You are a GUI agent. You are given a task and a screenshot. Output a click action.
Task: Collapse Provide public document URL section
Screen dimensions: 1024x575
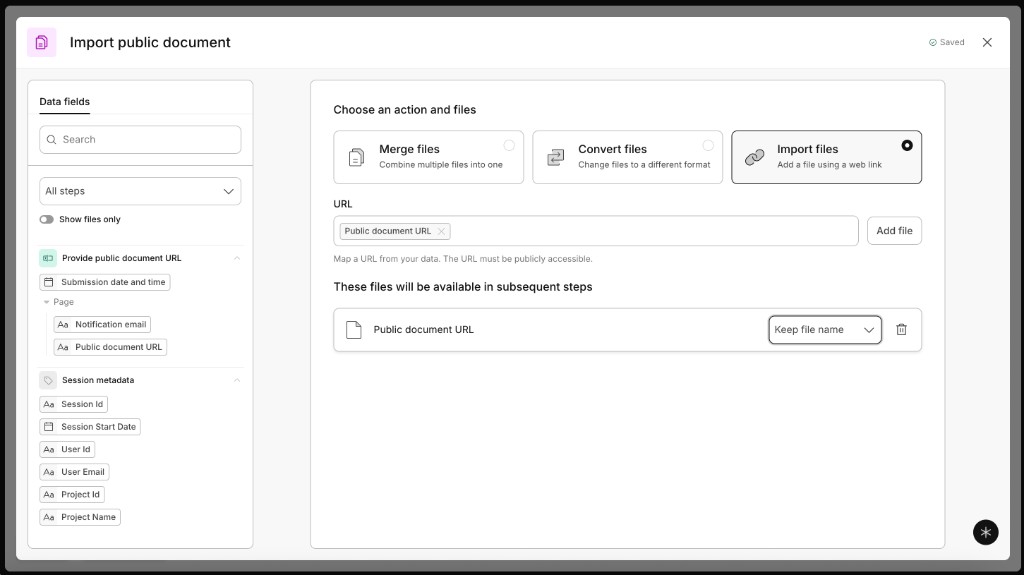[x=237, y=258]
